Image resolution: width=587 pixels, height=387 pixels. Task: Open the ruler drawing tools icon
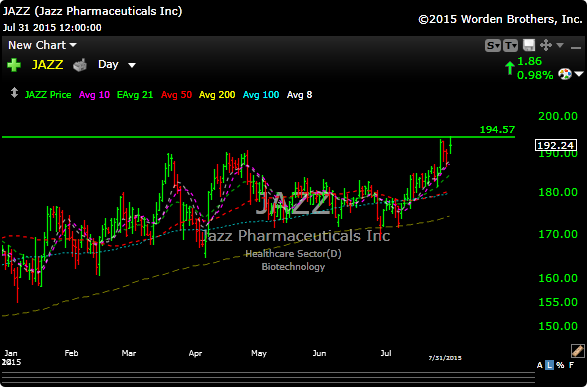pos(578,351)
